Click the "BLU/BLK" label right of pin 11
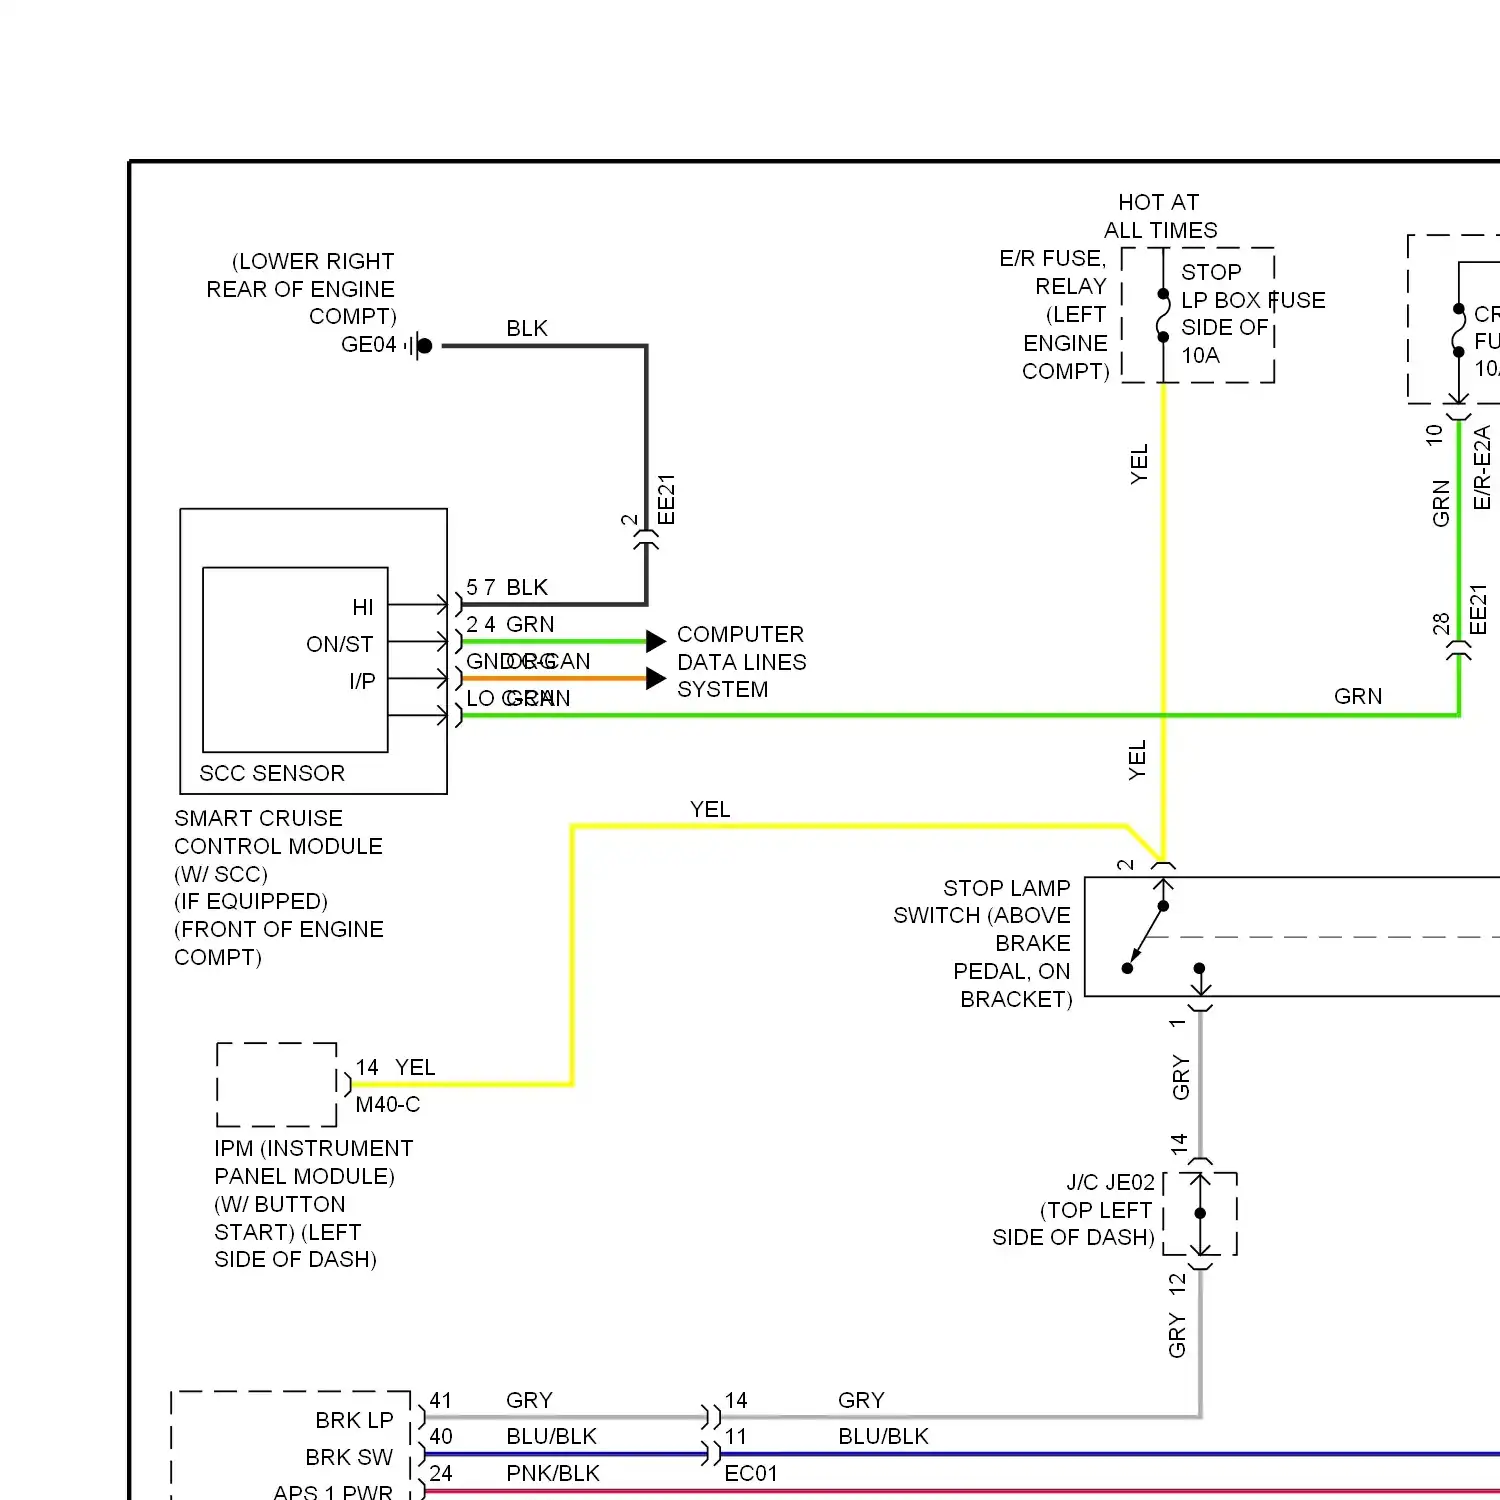Screen dimensions: 1500x1500 coord(883,1436)
